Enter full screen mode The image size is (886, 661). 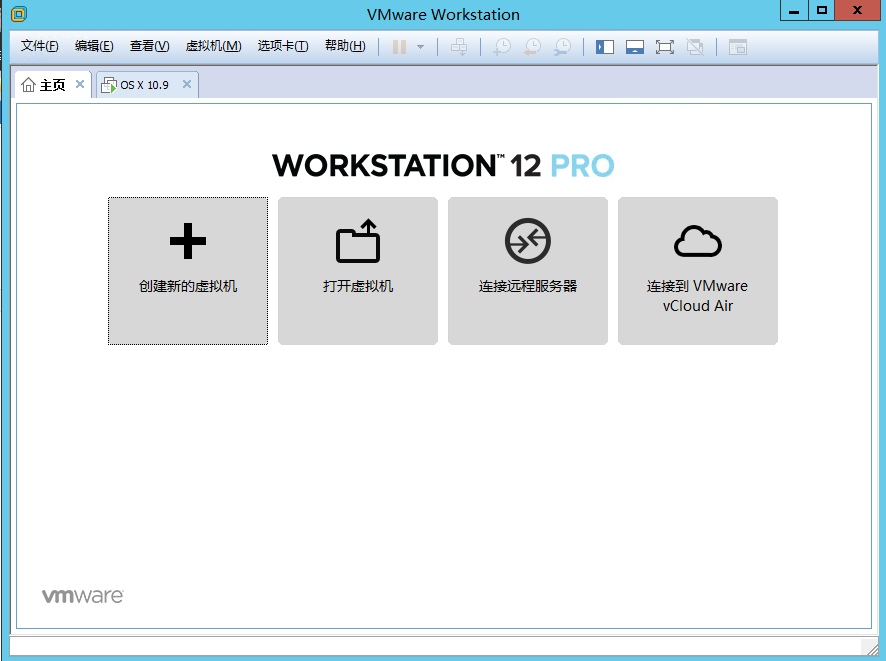(665, 47)
